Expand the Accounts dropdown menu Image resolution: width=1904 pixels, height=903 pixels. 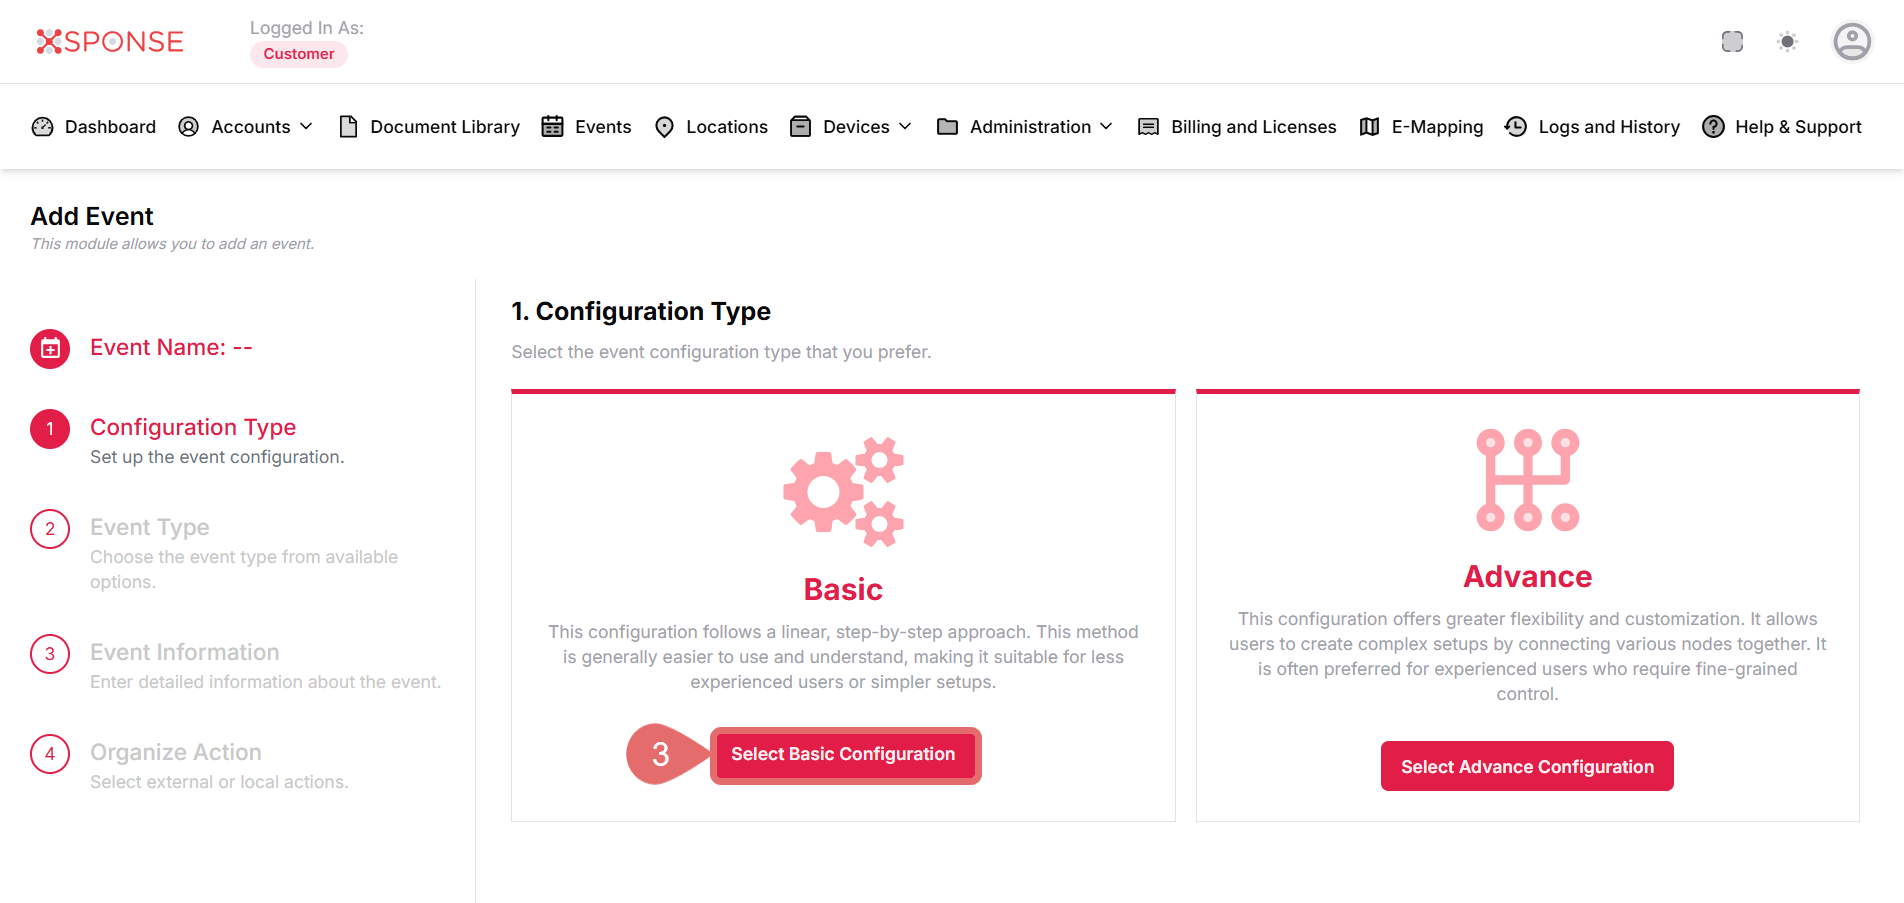[246, 127]
